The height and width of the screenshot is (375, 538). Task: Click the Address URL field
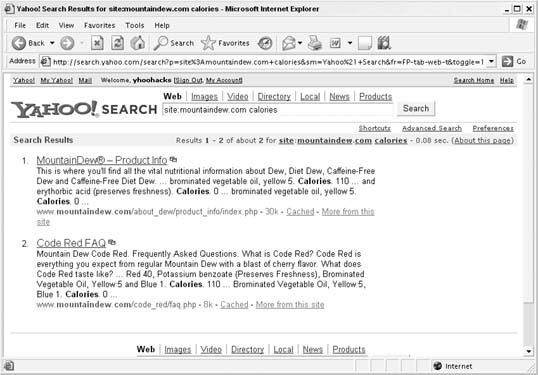pyautogui.click(x=268, y=62)
